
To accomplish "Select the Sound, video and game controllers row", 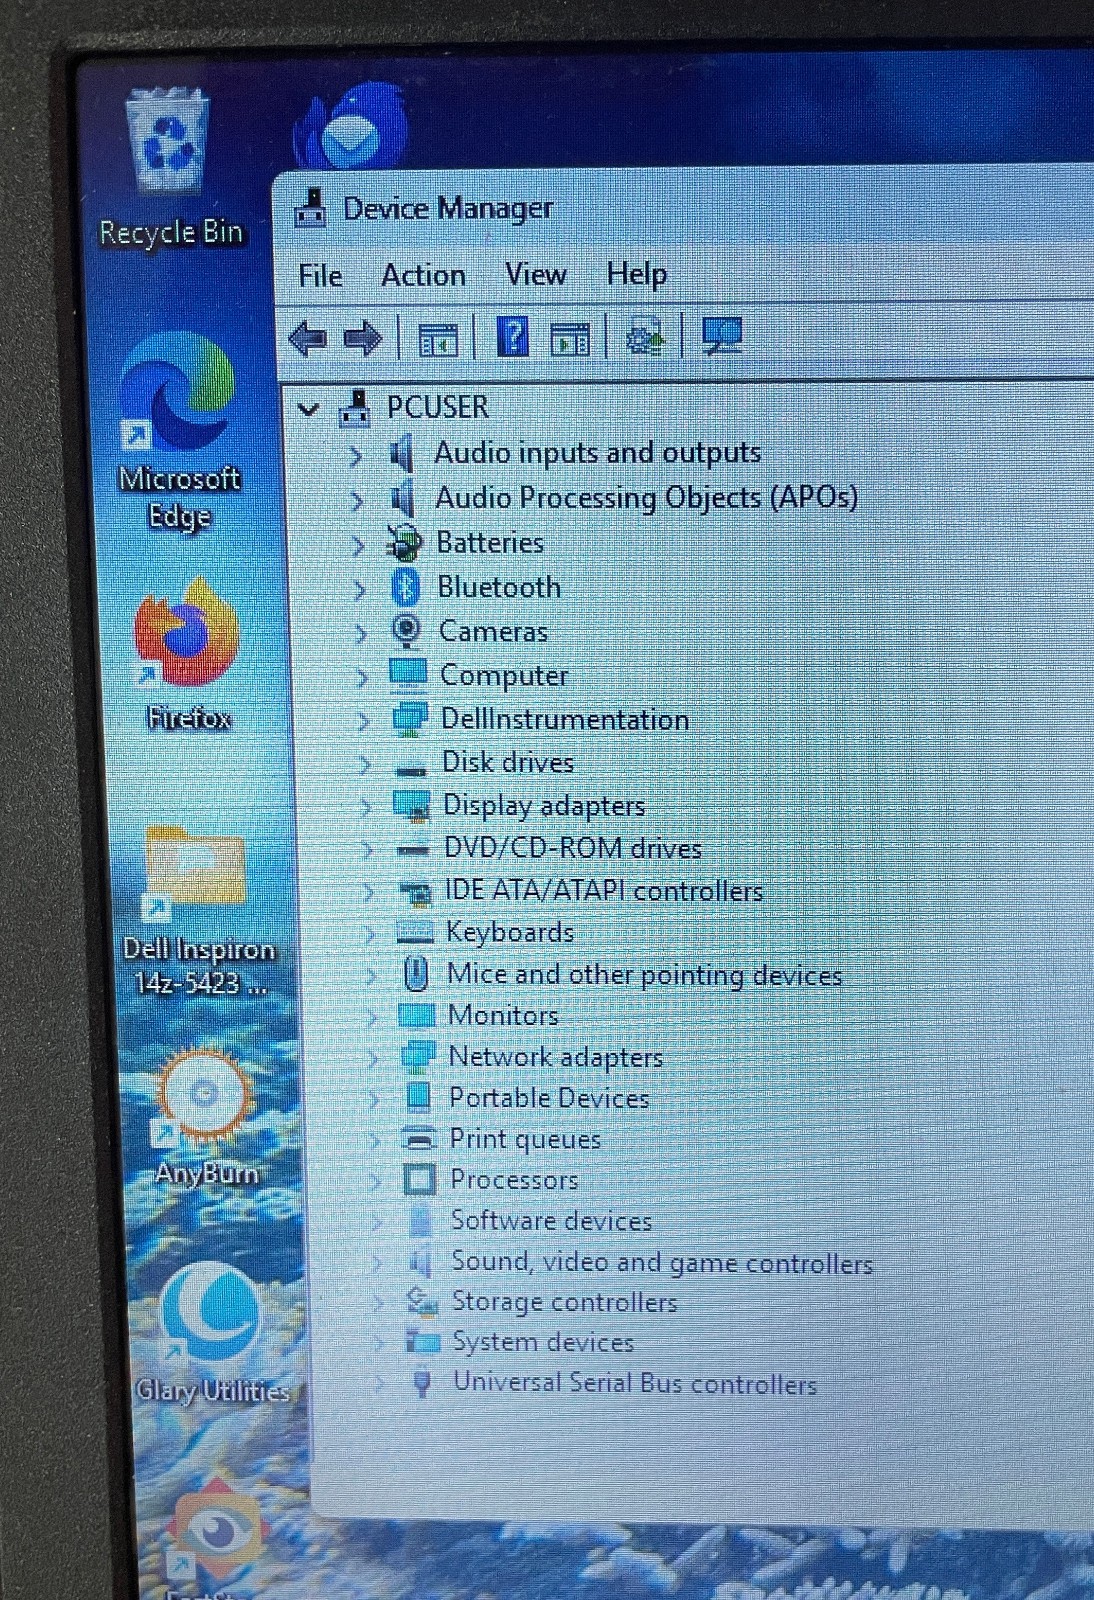I will click(x=640, y=1262).
